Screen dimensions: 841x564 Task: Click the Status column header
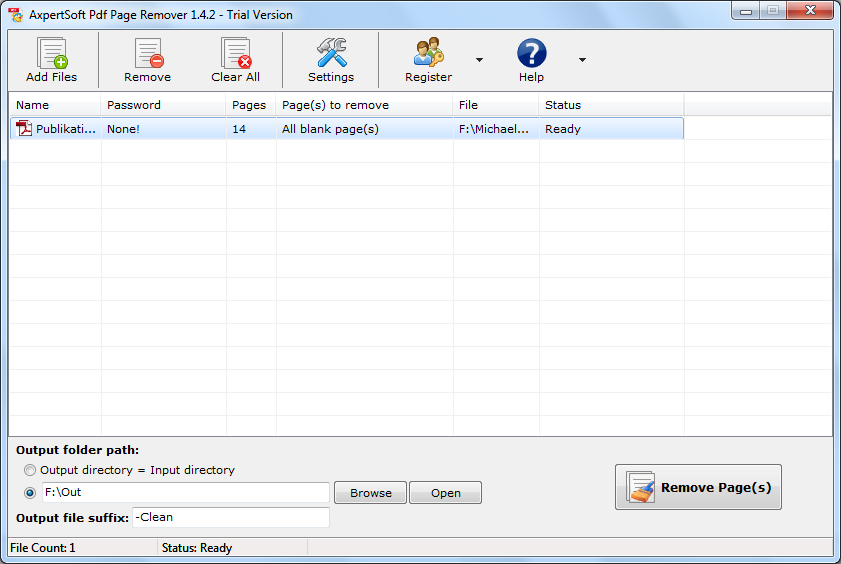[x=611, y=105]
